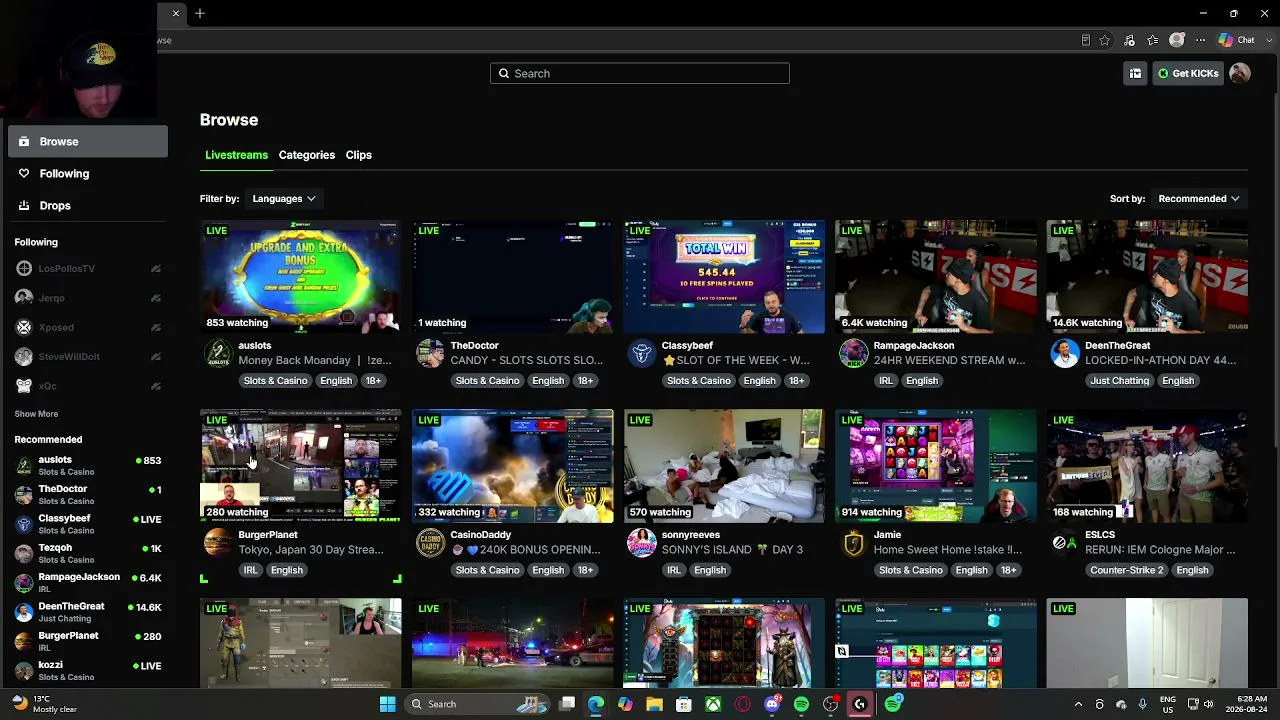The width and height of the screenshot is (1280, 720).
Task: Open LosPollosTV in the Following list
Action: click(x=88, y=269)
